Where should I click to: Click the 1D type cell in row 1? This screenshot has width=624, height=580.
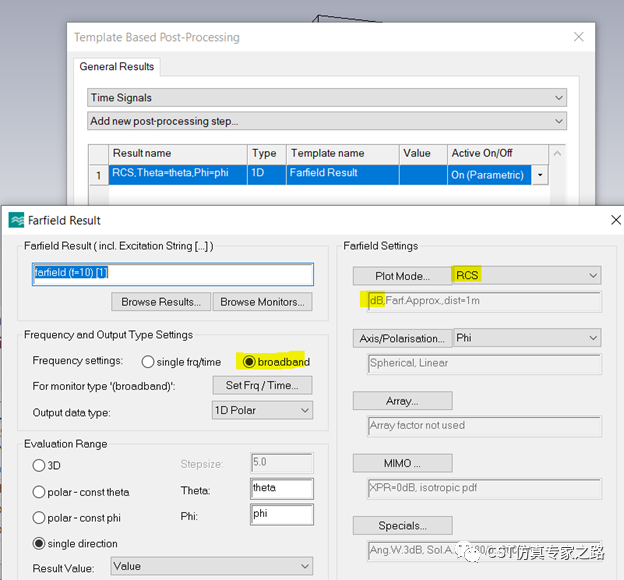tap(267, 175)
